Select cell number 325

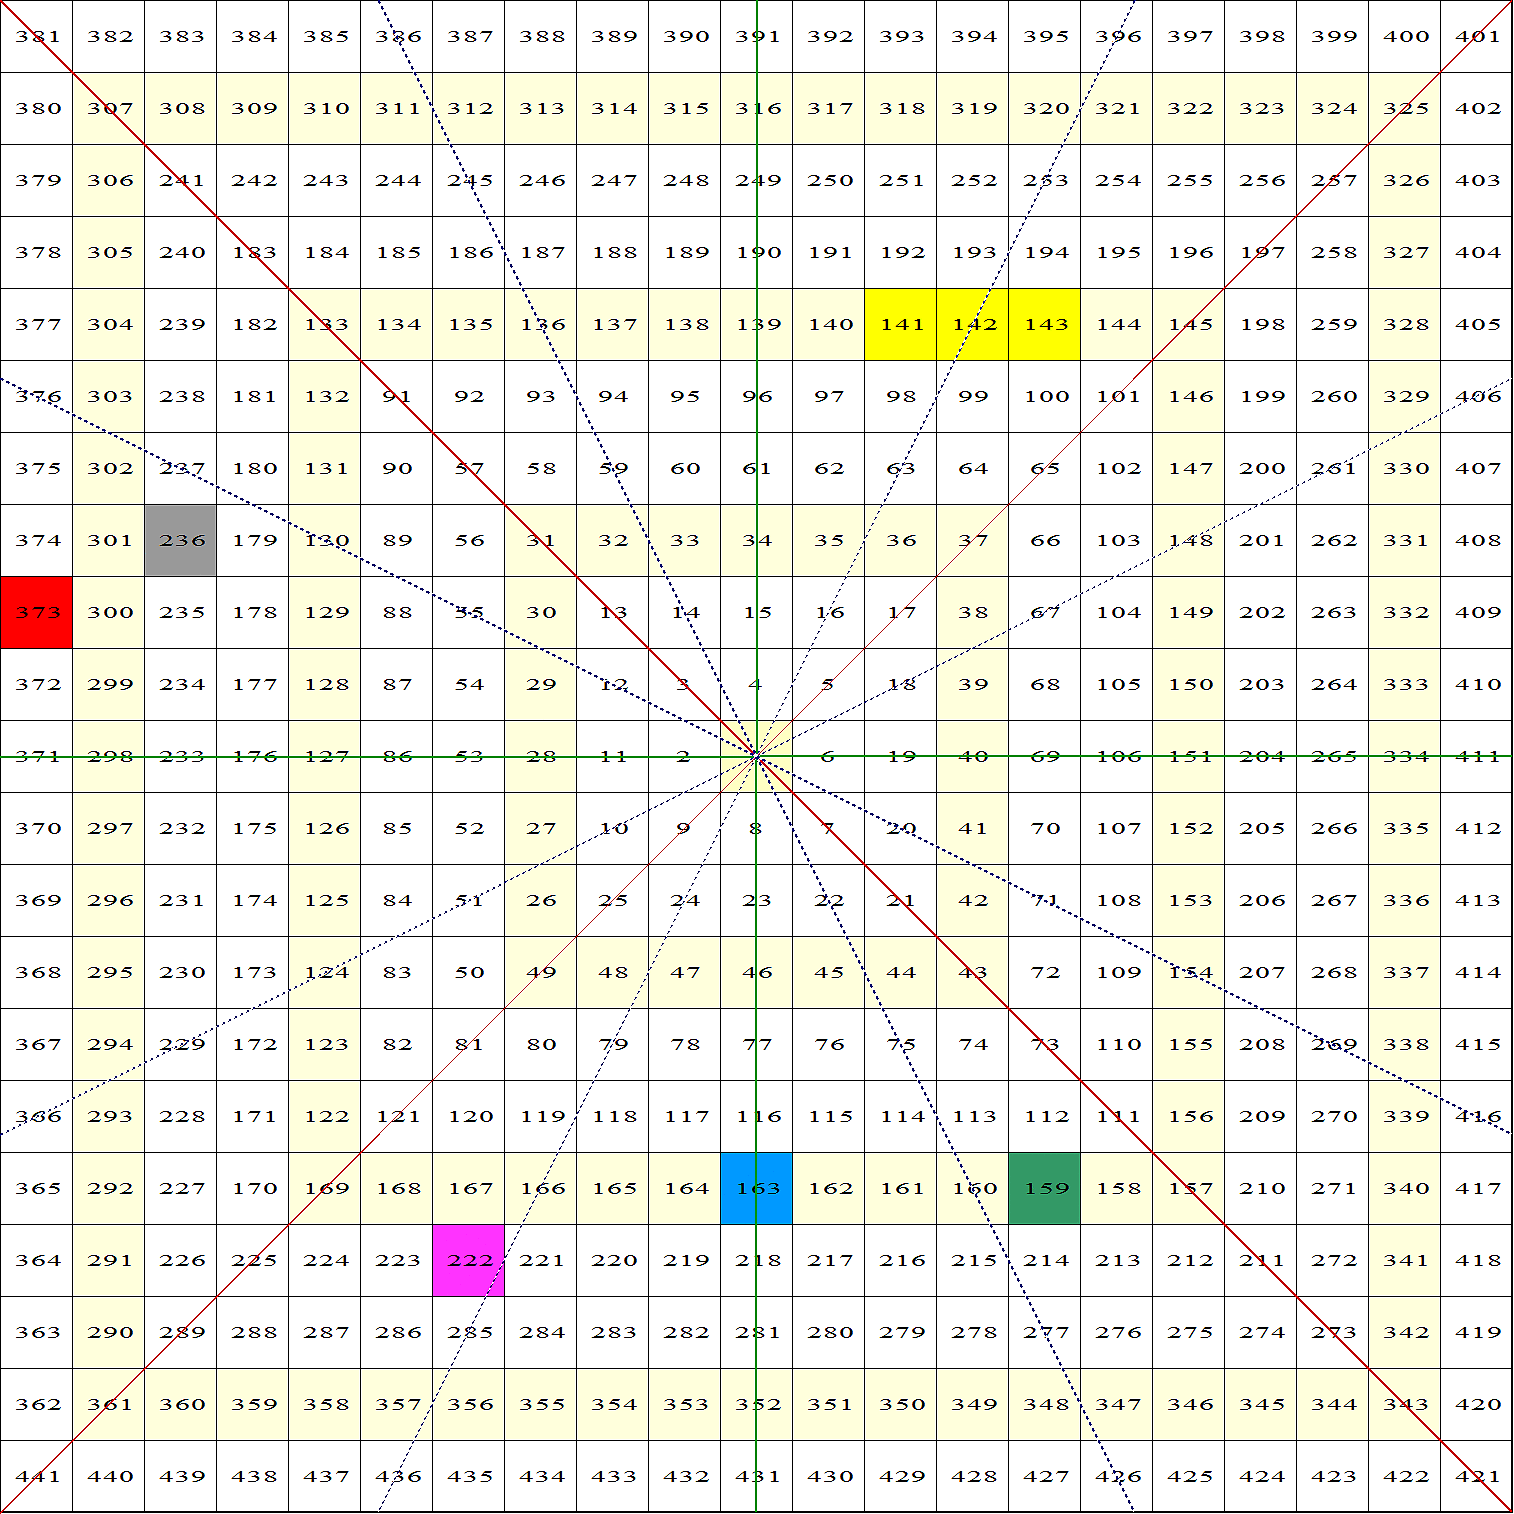pyautogui.click(x=1404, y=108)
